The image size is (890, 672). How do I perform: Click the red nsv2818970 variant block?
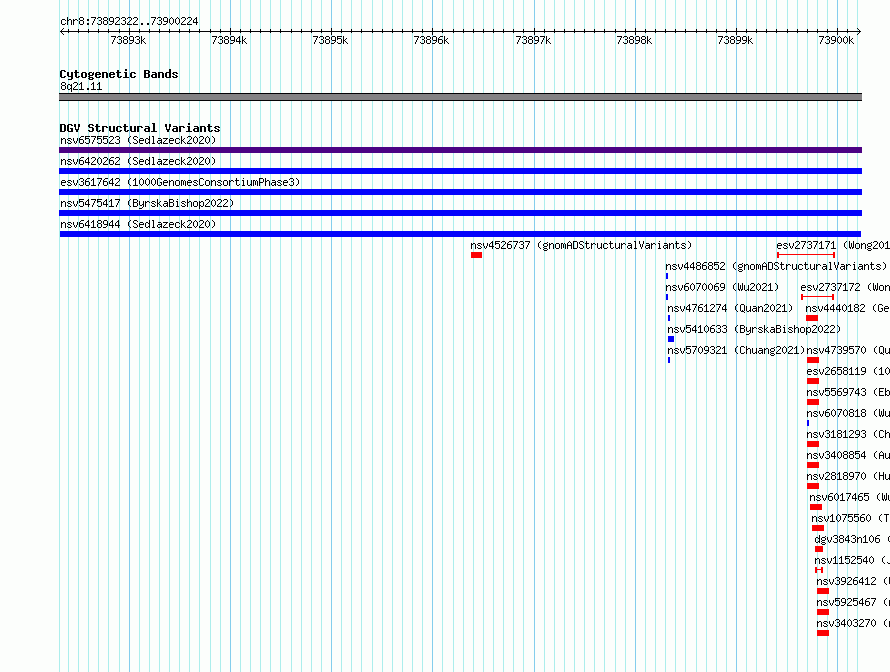click(x=813, y=486)
